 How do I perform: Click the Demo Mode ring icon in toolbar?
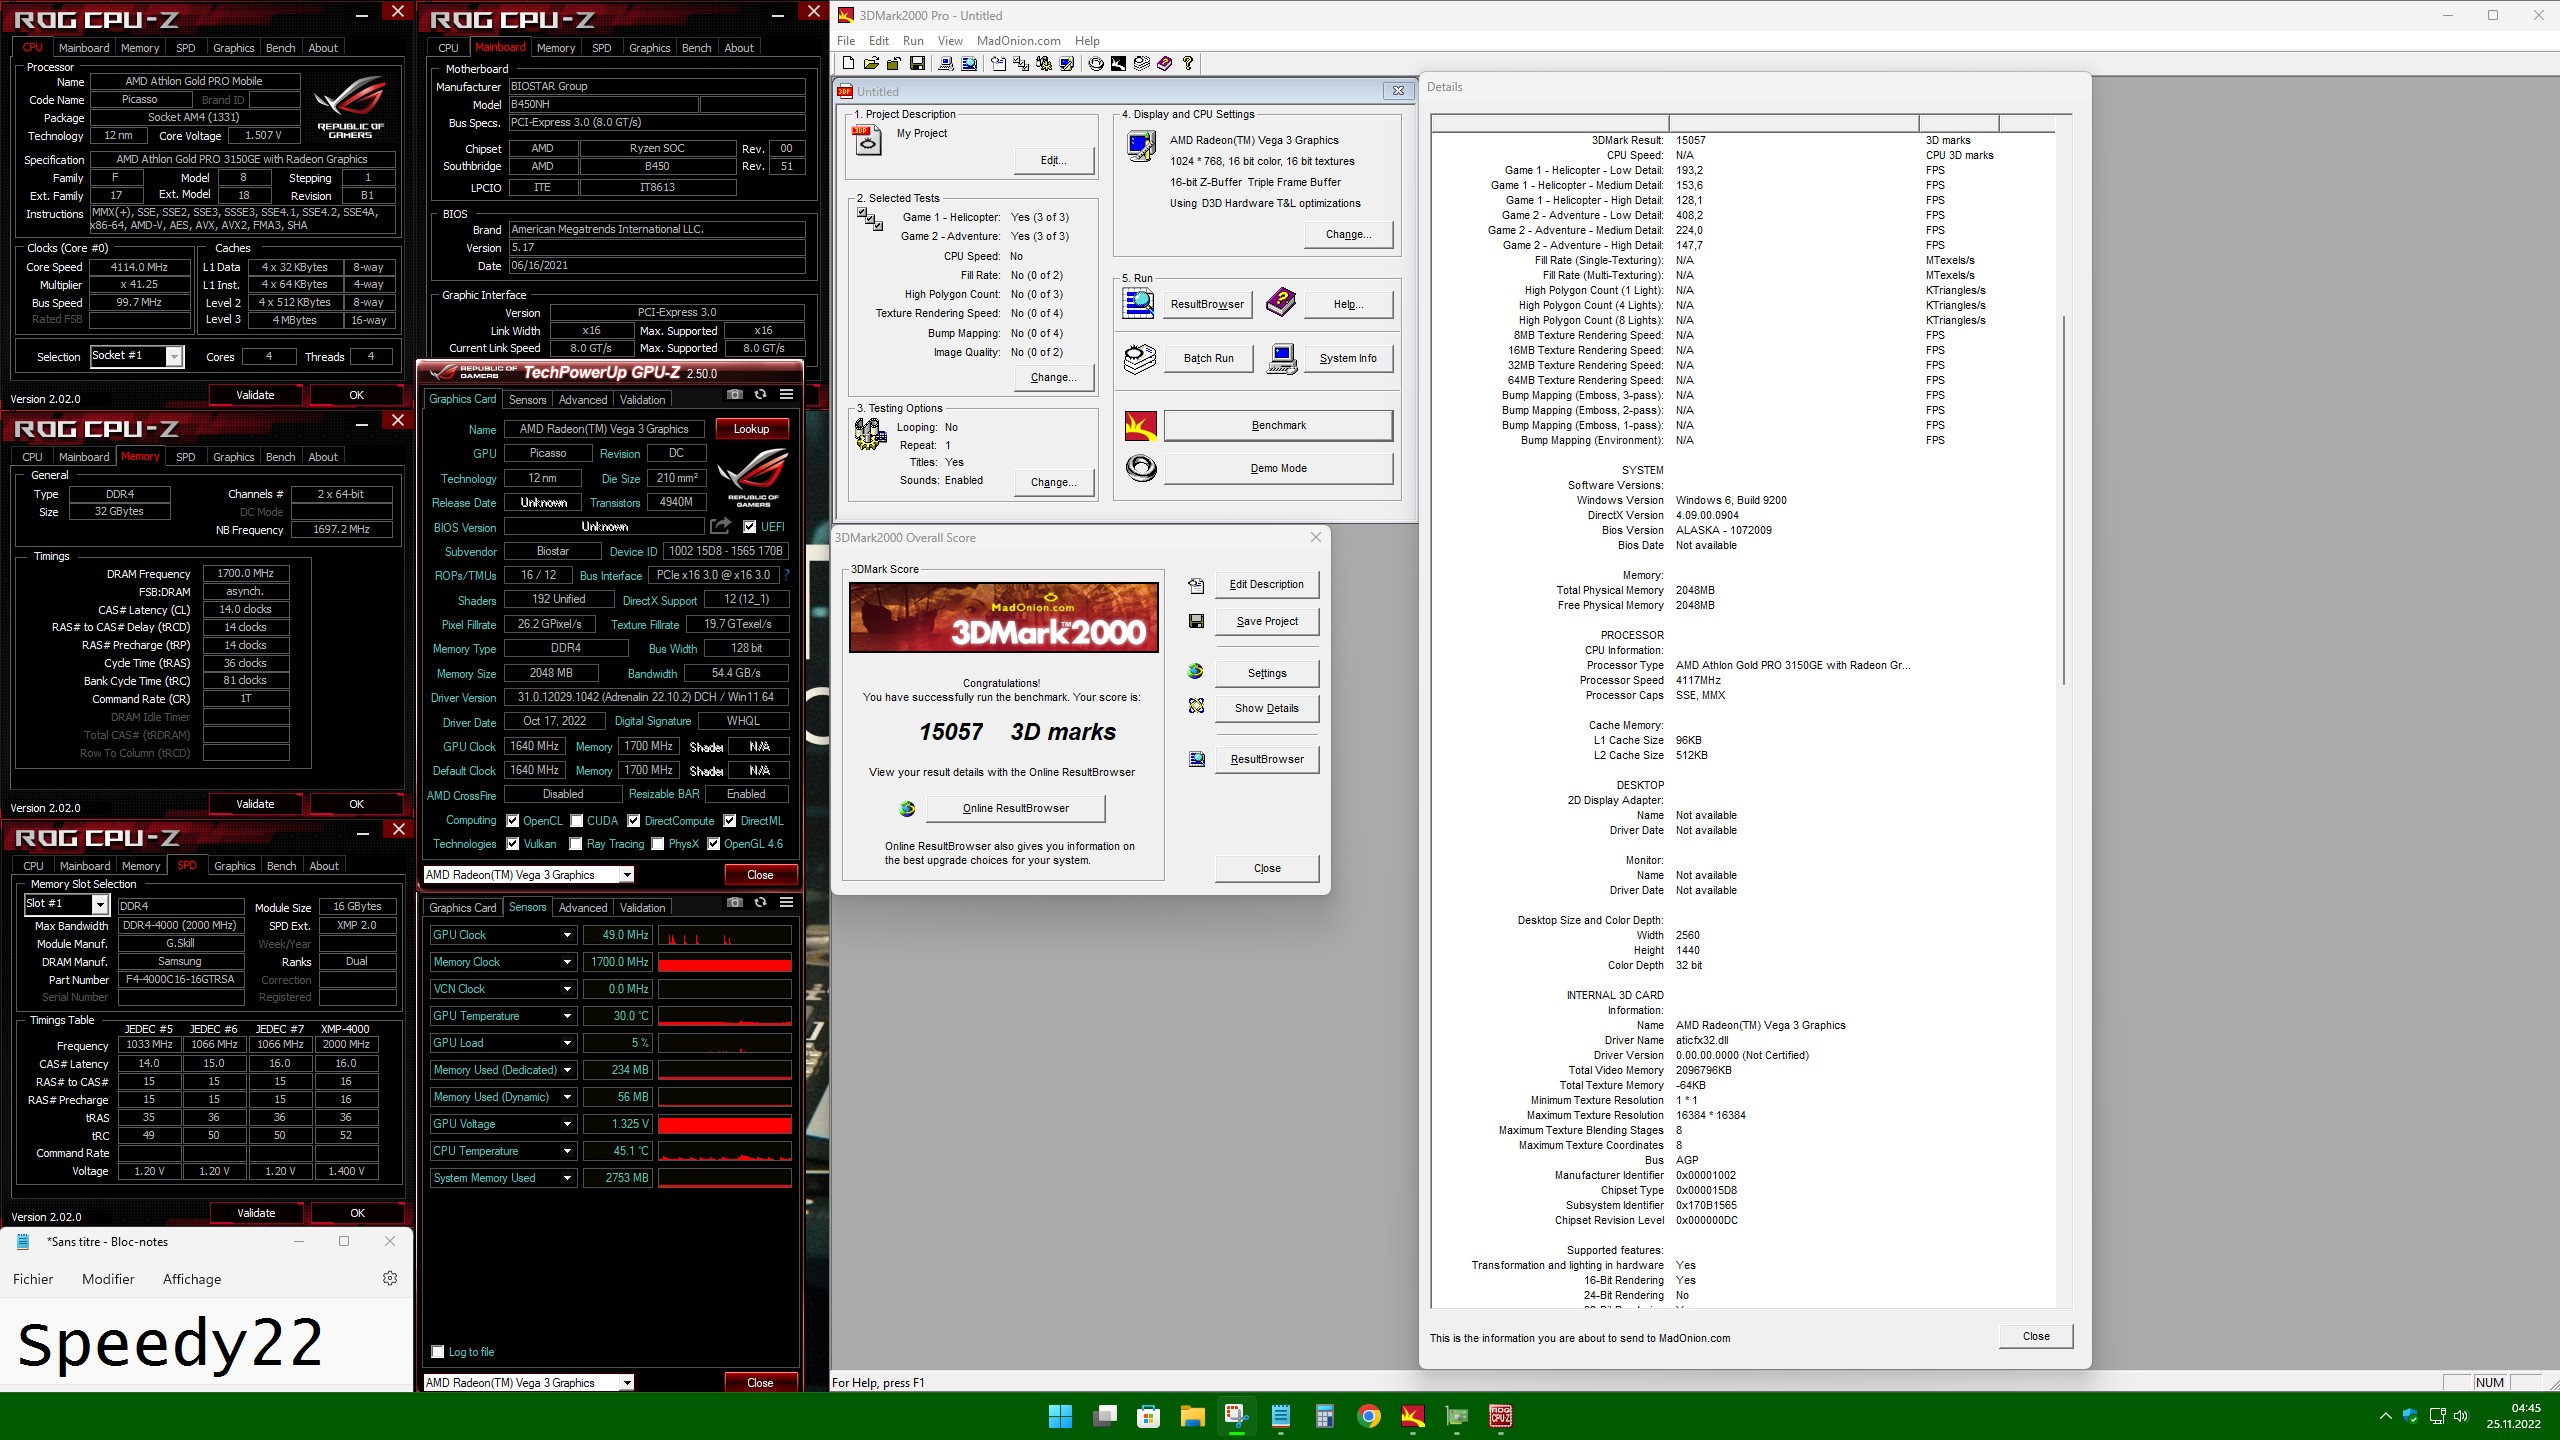(1096, 63)
